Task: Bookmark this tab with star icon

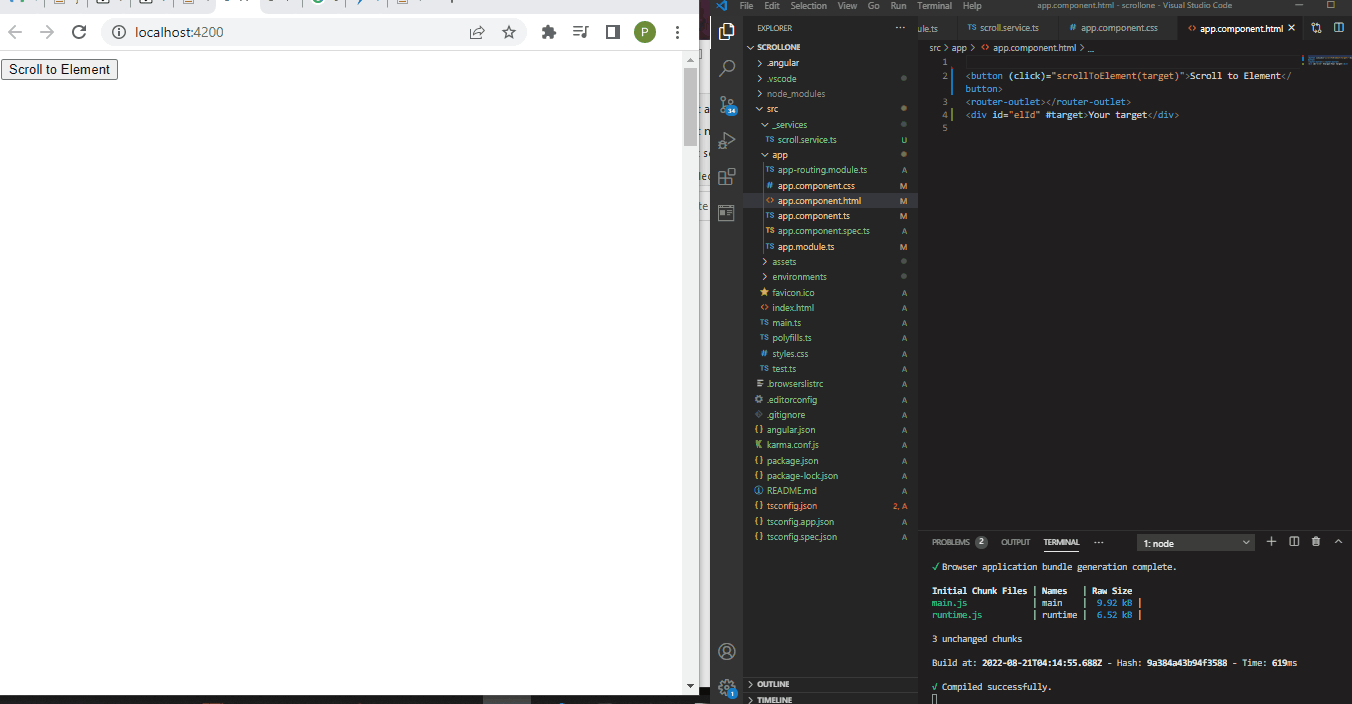Action: (509, 32)
